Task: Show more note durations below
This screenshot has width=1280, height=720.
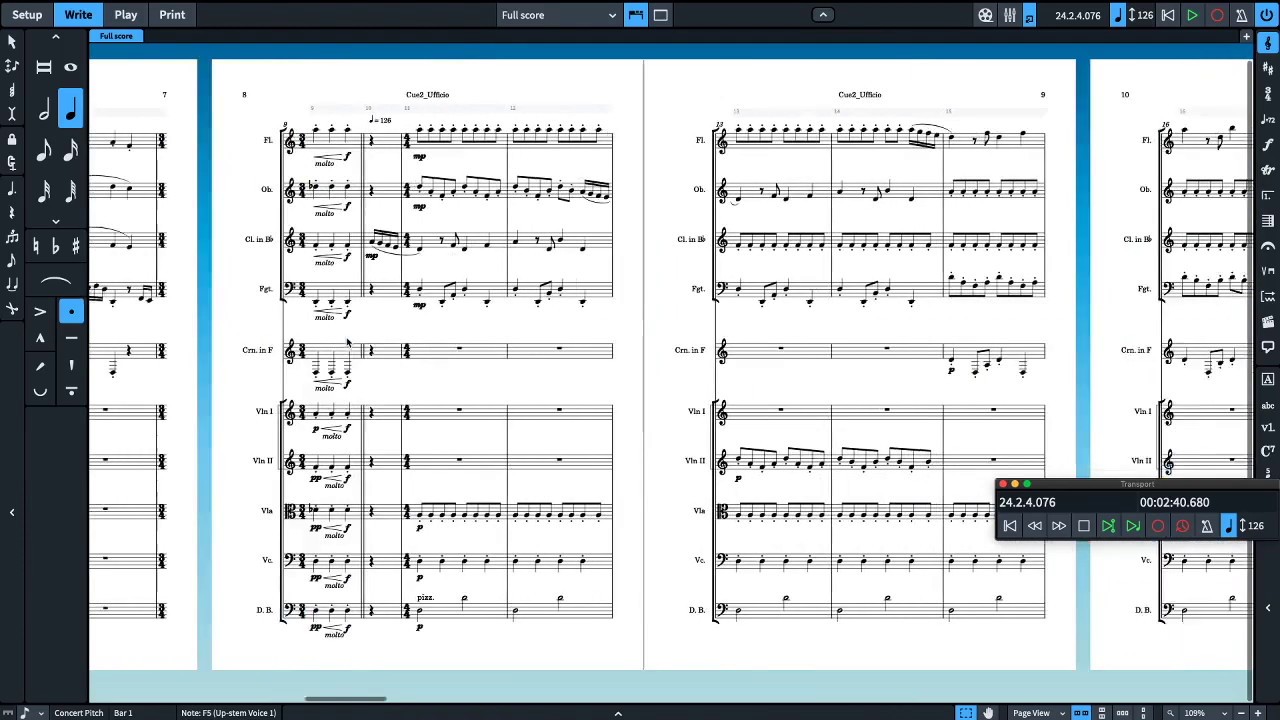Action: 56,221
